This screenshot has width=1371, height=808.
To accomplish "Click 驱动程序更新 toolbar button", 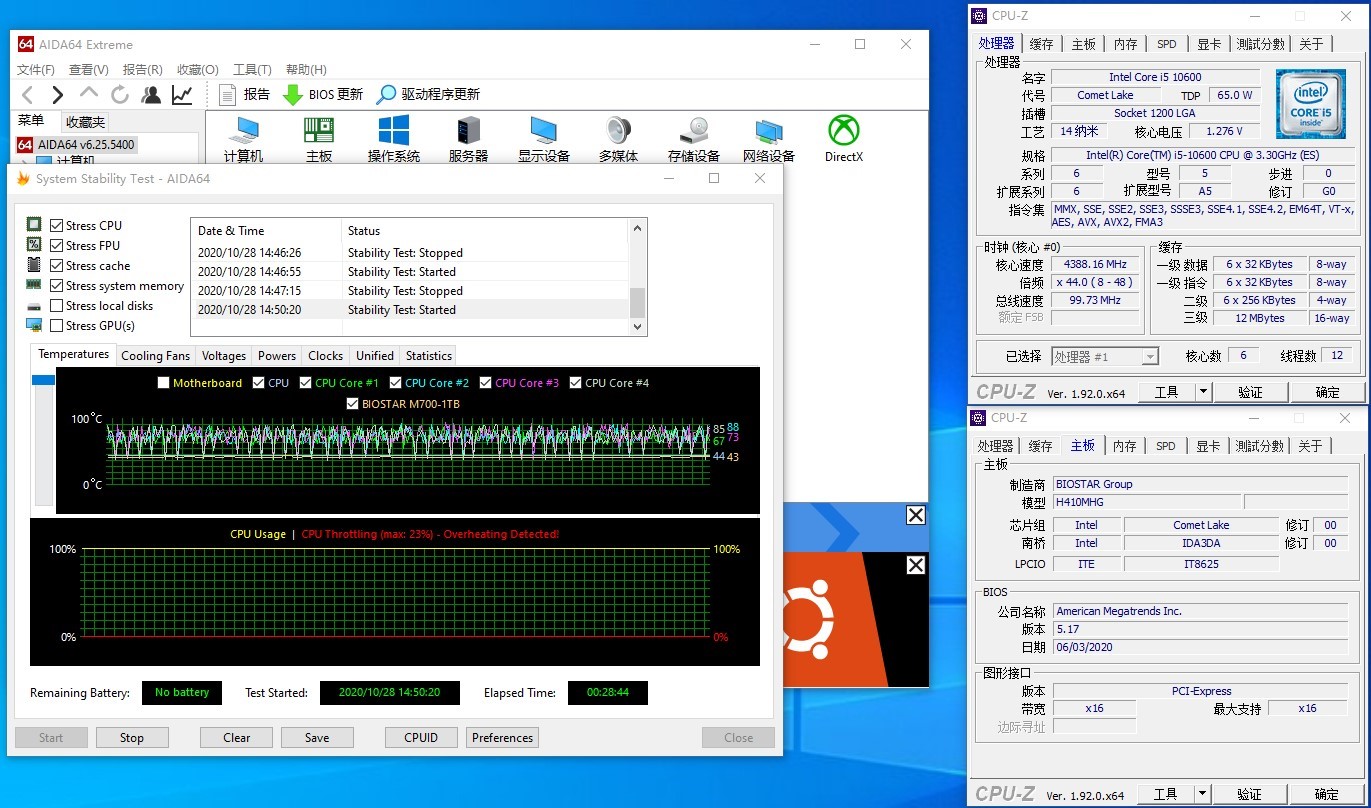I will pyautogui.click(x=428, y=95).
